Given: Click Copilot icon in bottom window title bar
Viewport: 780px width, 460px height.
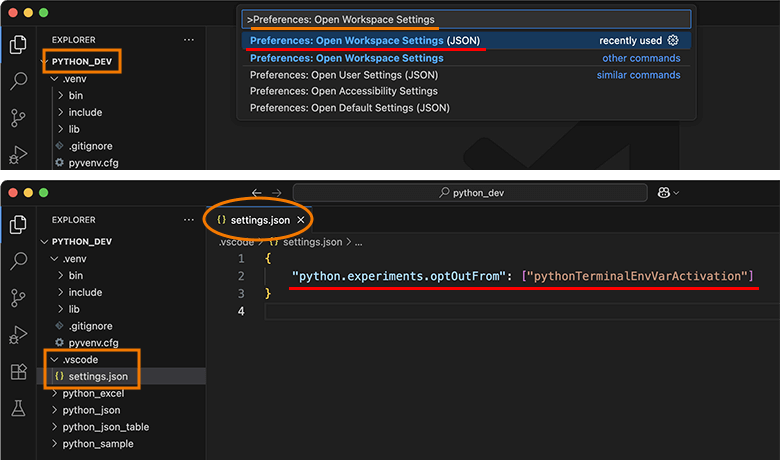Looking at the screenshot, I should pyautogui.click(x=664, y=192).
